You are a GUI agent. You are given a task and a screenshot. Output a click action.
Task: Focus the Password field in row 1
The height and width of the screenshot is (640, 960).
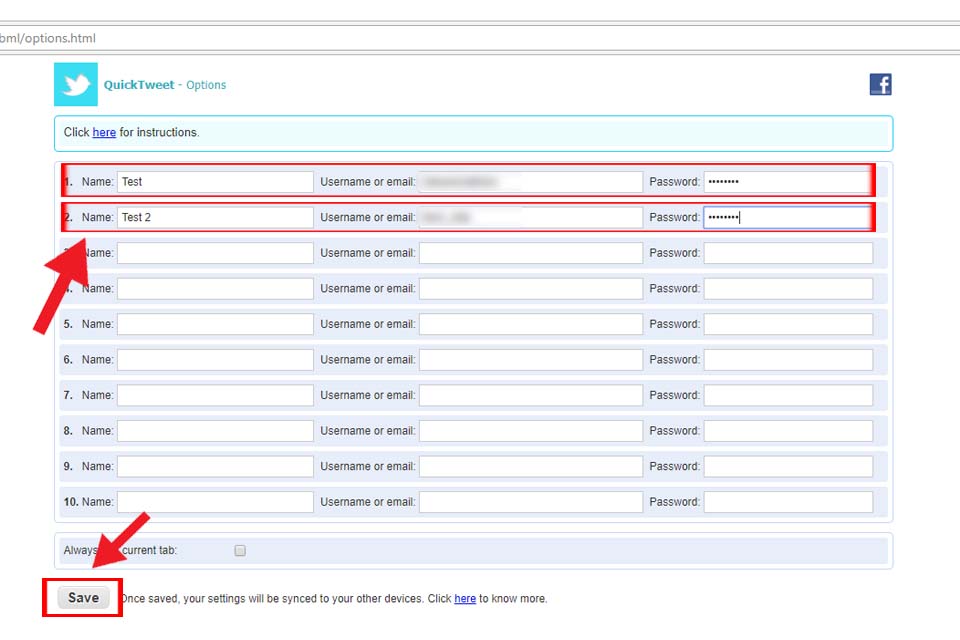click(x=787, y=182)
